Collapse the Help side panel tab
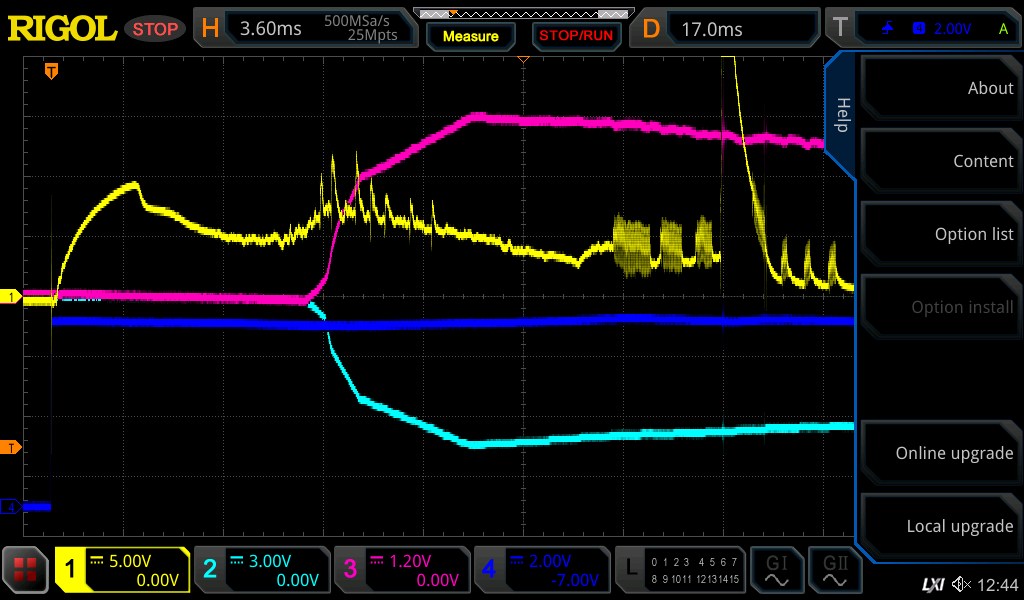 click(x=841, y=115)
